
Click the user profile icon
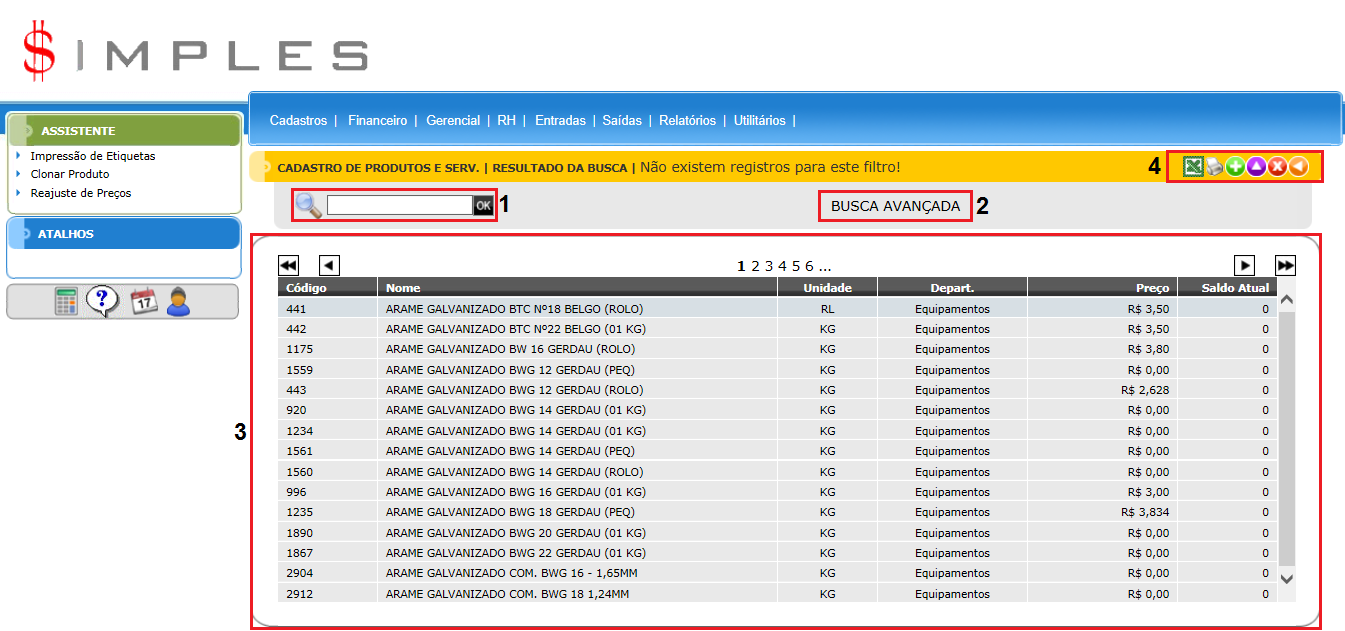[x=179, y=301]
